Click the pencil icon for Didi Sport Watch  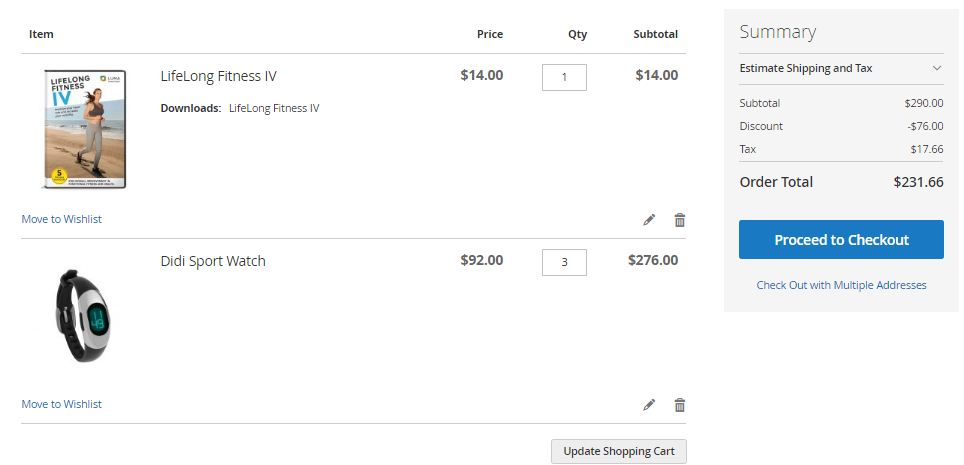click(x=649, y=405)
